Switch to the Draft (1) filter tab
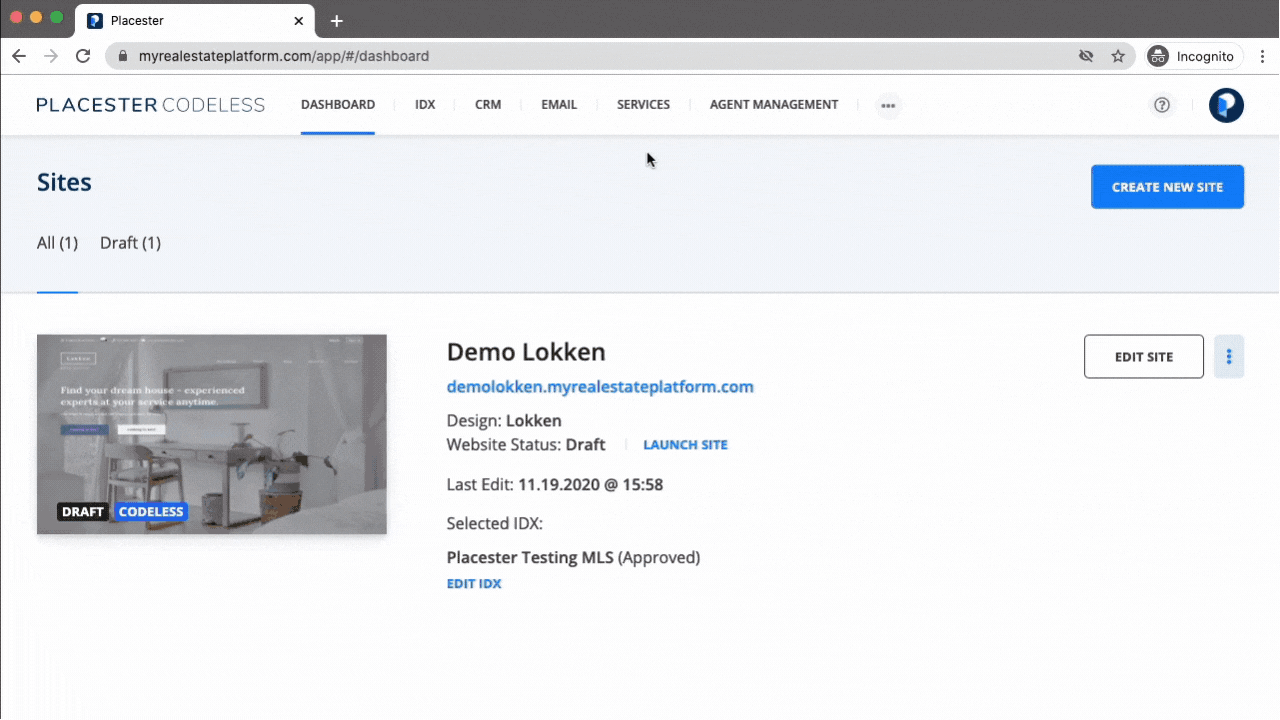Viewport: 1280px width, 720px height. 129,243
